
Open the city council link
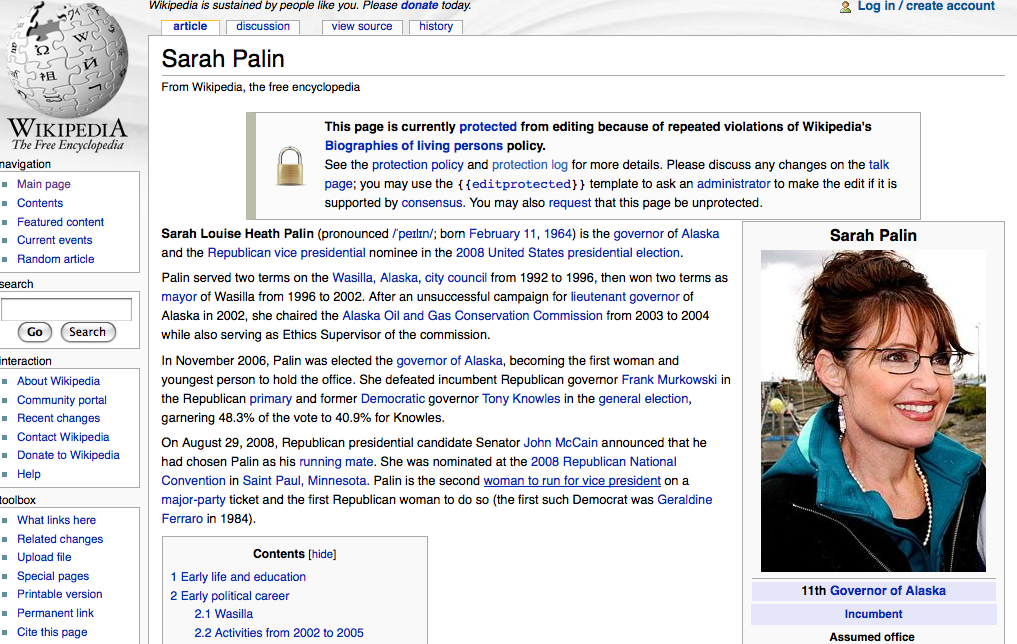pyautogui.click(x=455, y=278)
